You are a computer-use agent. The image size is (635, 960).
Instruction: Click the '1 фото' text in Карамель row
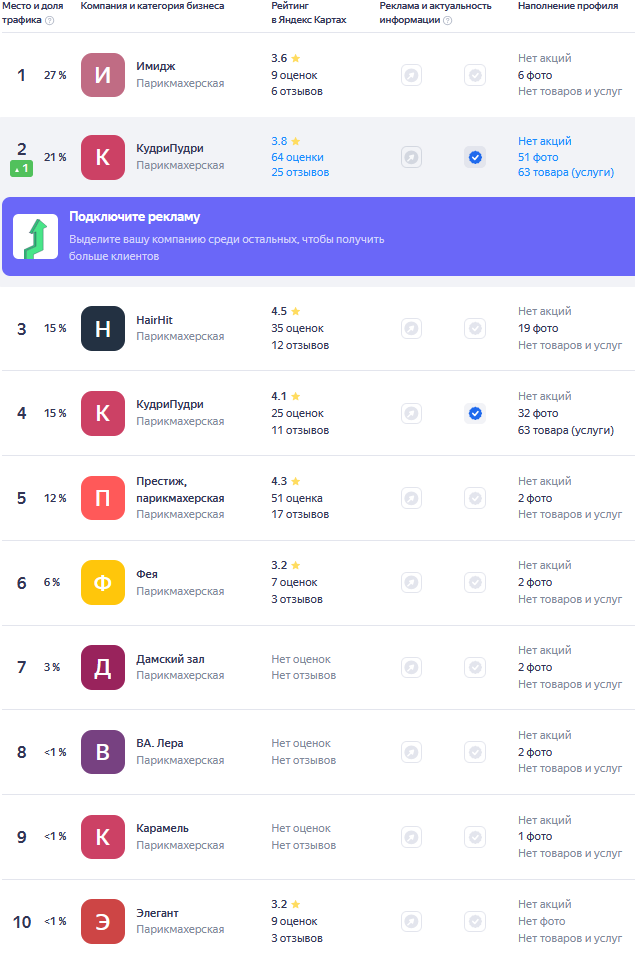coord(535,836)
